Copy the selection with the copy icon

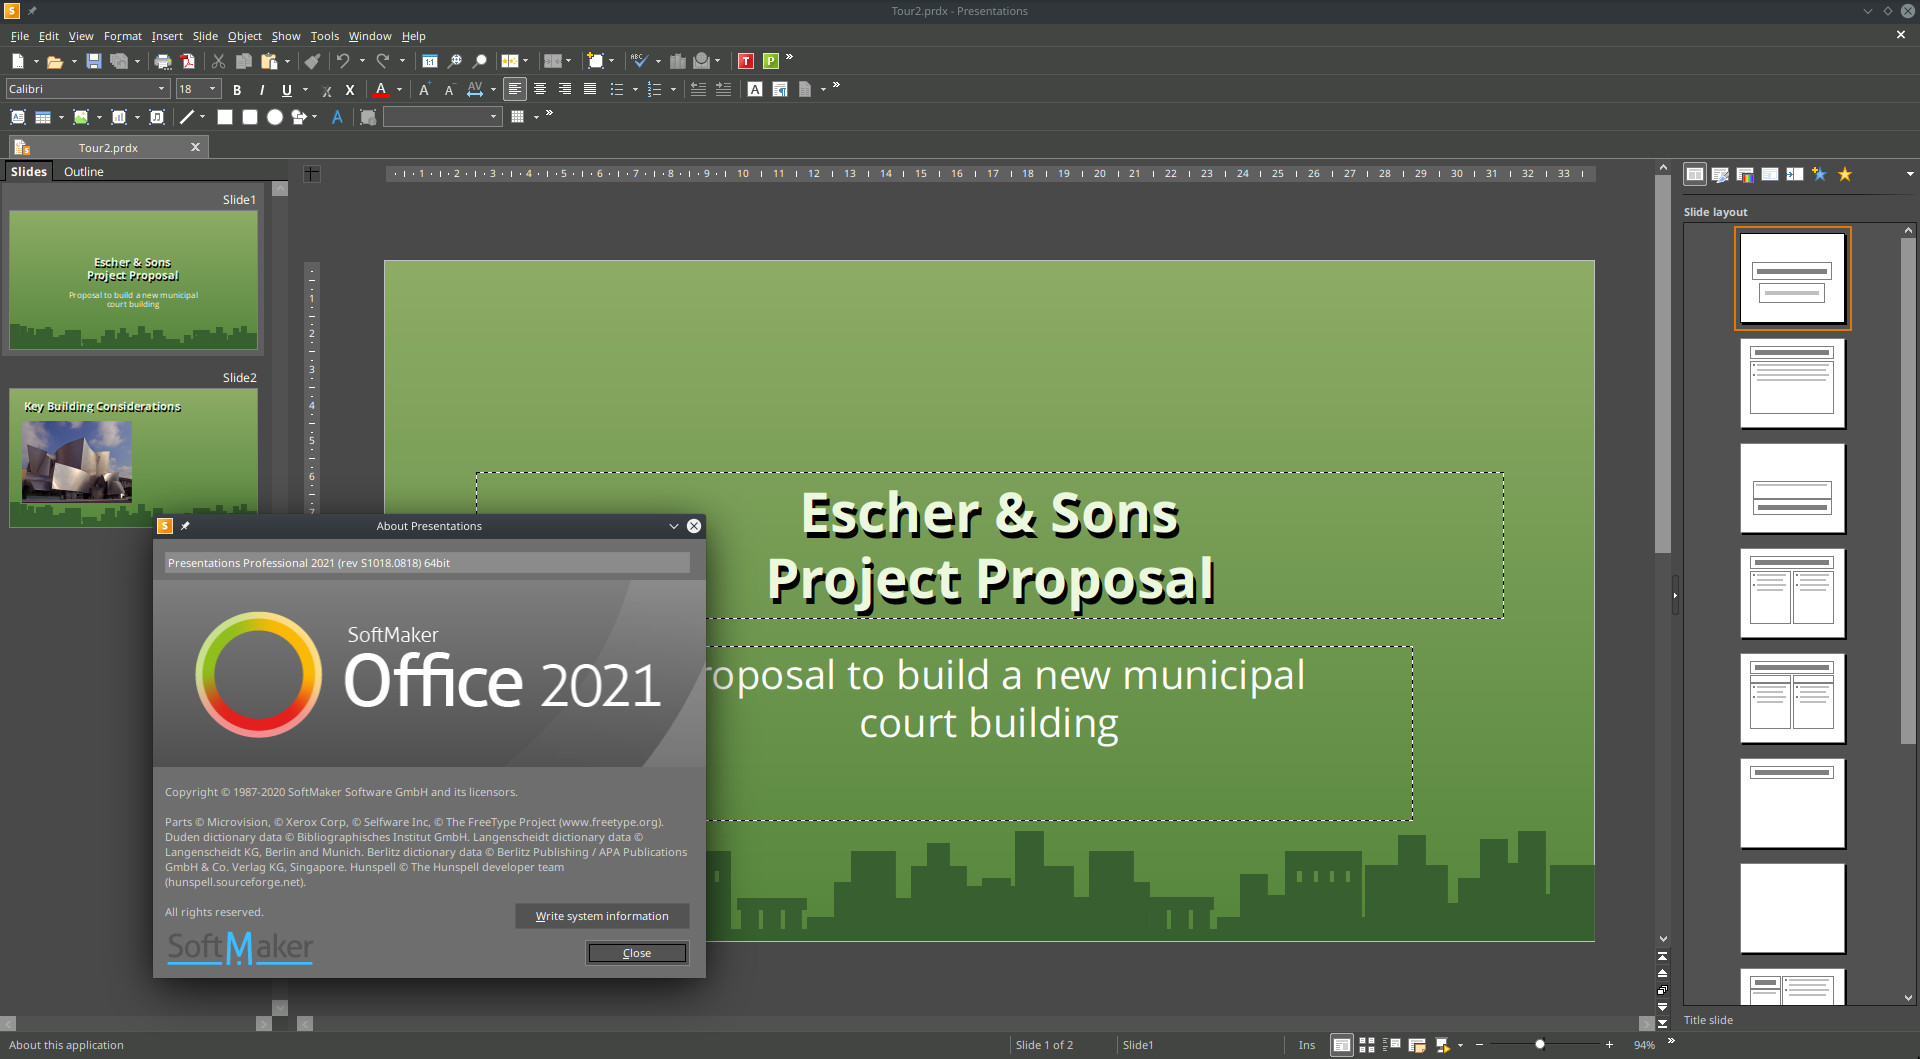(x=243, y=61)
